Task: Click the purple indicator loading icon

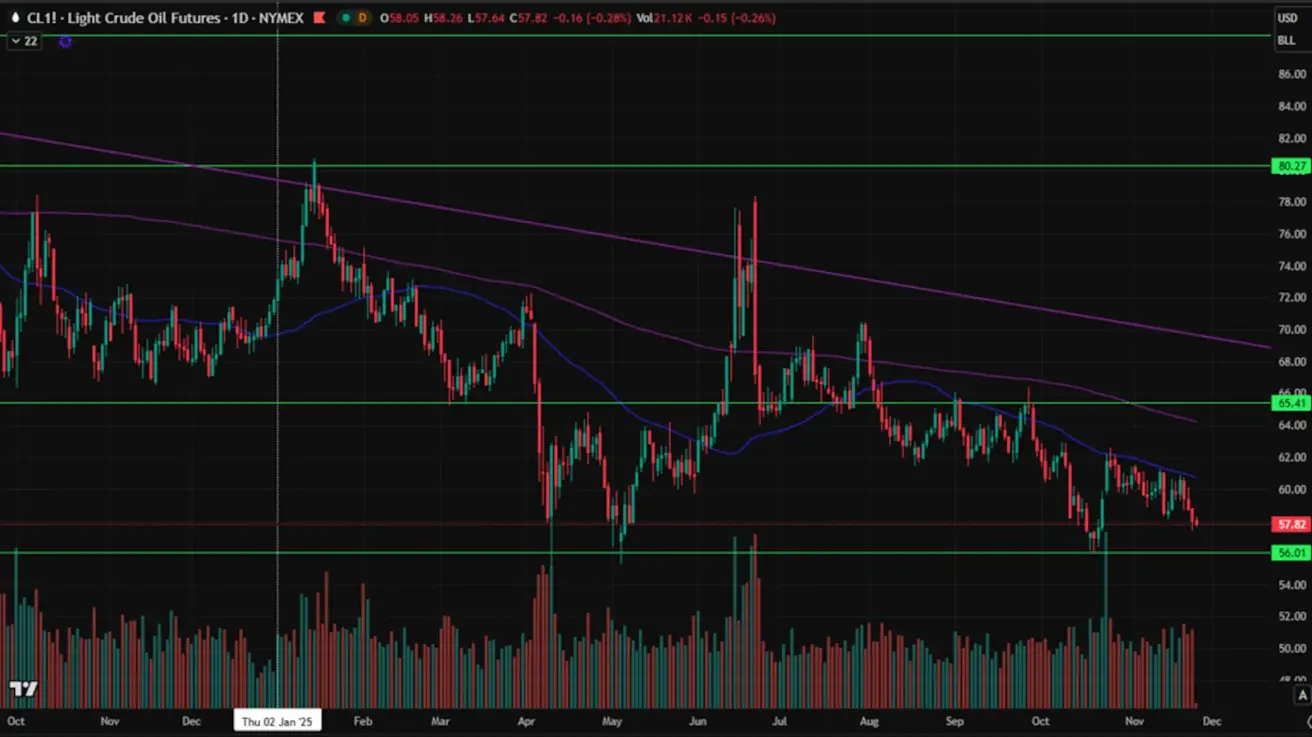Action: 66,41
